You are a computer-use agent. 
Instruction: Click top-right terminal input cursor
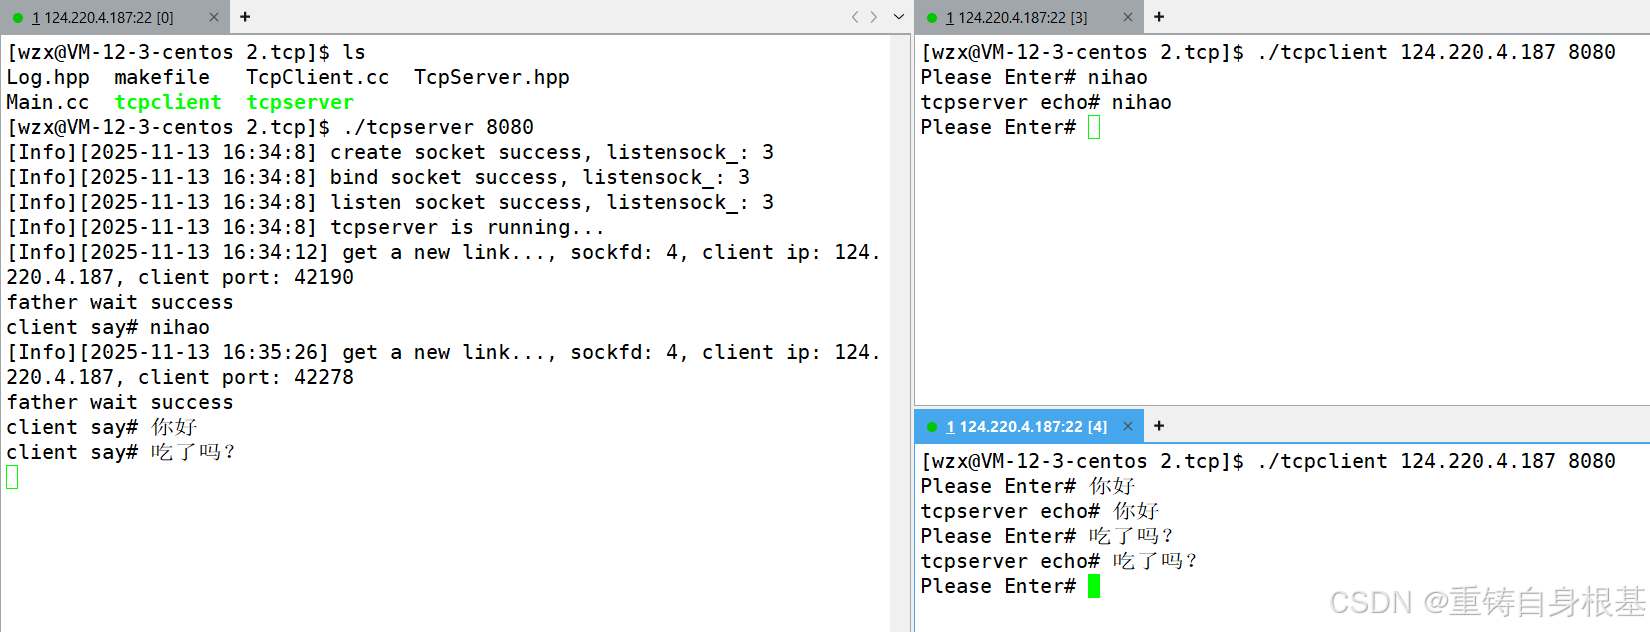(1094, 127)
